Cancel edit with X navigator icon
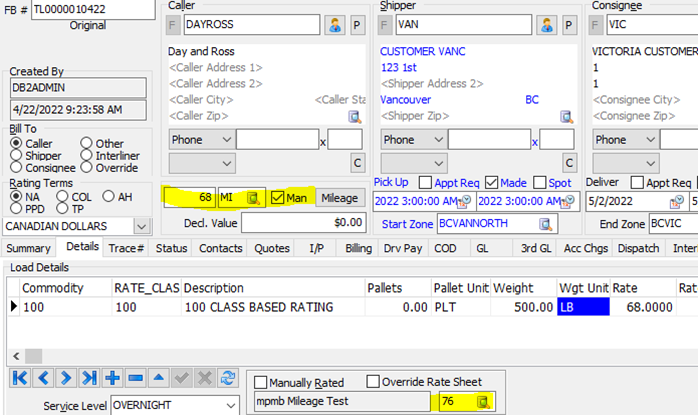This screenshot has height=415, width=698. click(205, 378)
